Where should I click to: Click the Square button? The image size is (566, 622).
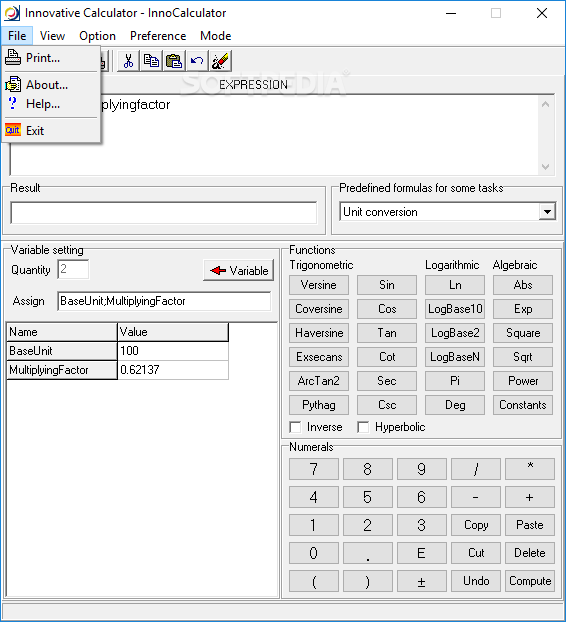click(523, 333)
